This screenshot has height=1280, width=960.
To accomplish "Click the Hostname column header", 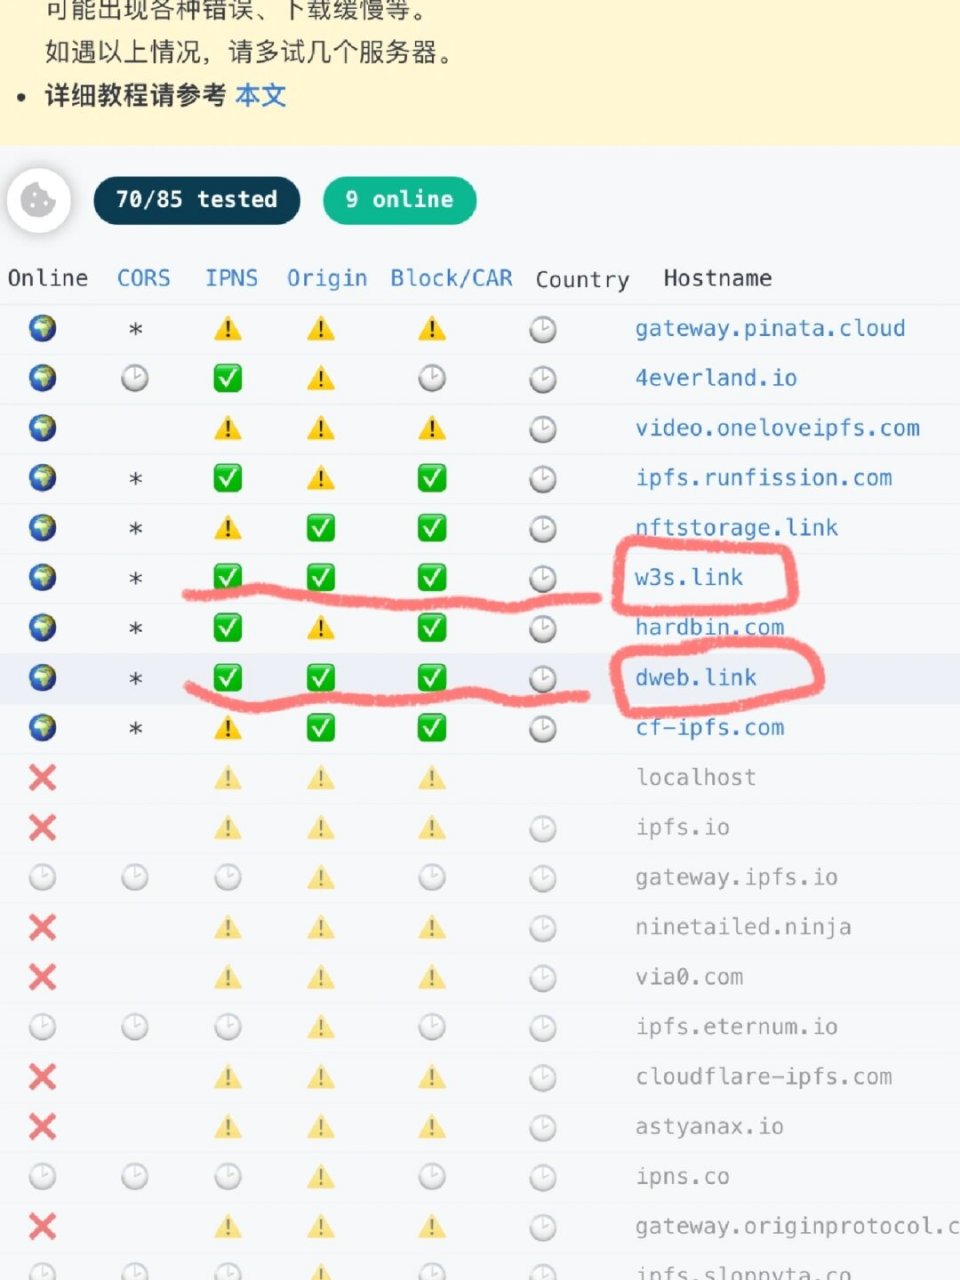I will point(717,278).
